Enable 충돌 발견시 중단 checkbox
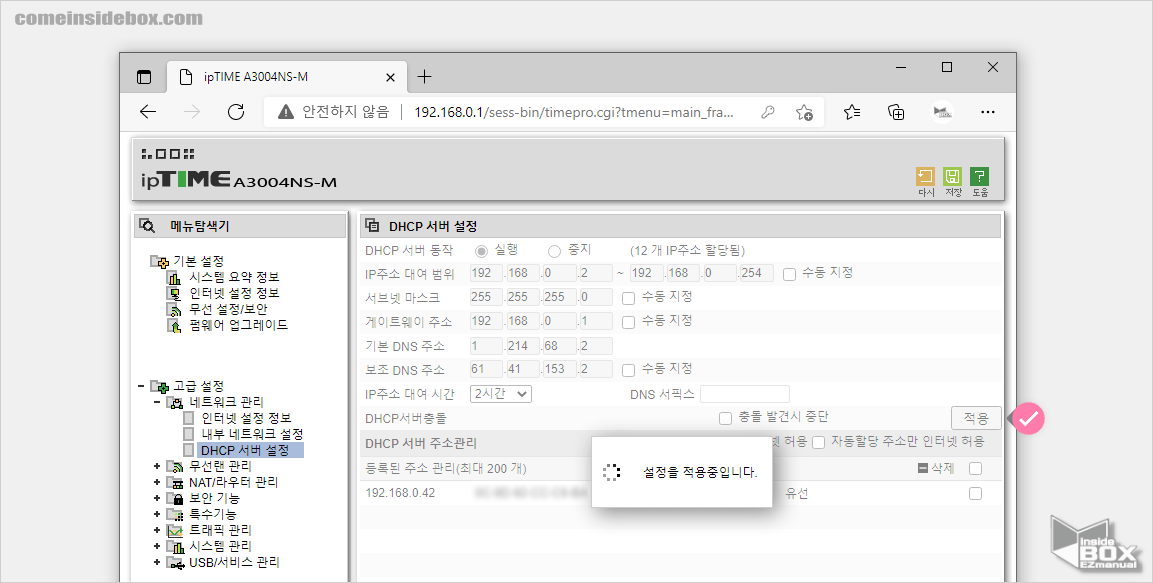 (x=725, y=418)
